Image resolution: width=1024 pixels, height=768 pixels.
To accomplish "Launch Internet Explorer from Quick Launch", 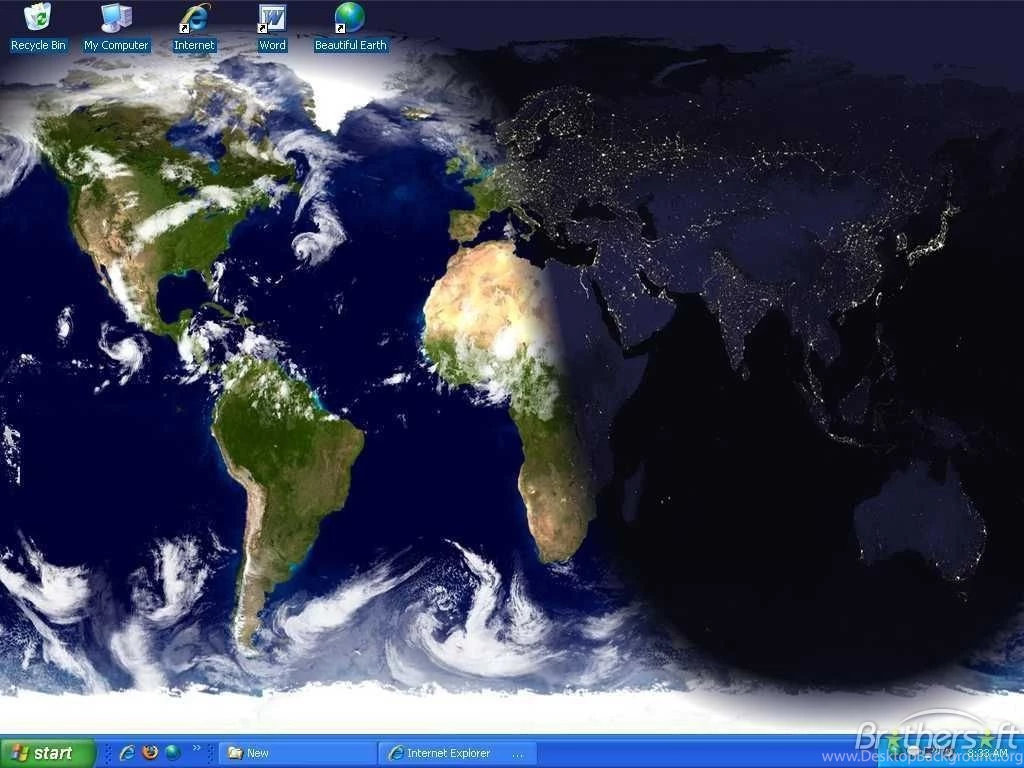I will [x=127, y=753].
